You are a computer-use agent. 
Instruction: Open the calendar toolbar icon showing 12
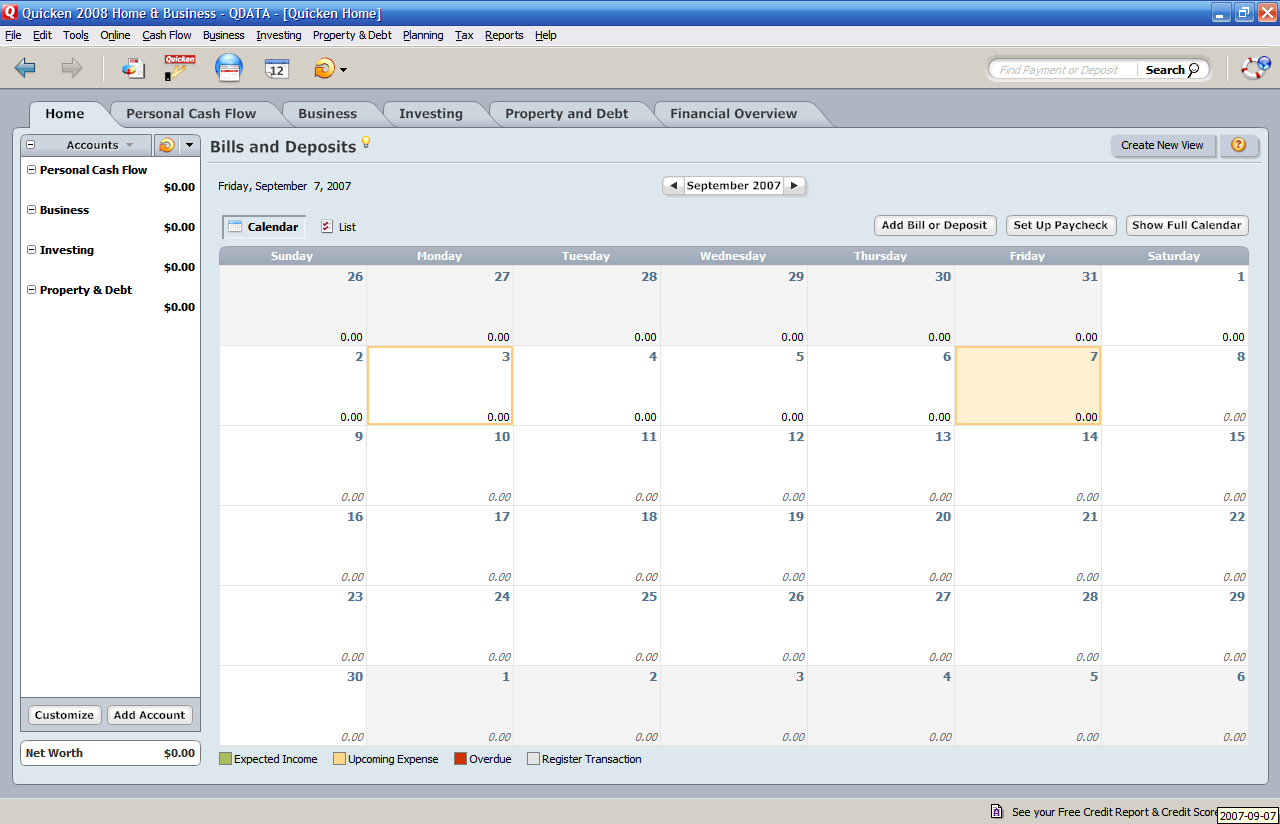coord(277,69)
